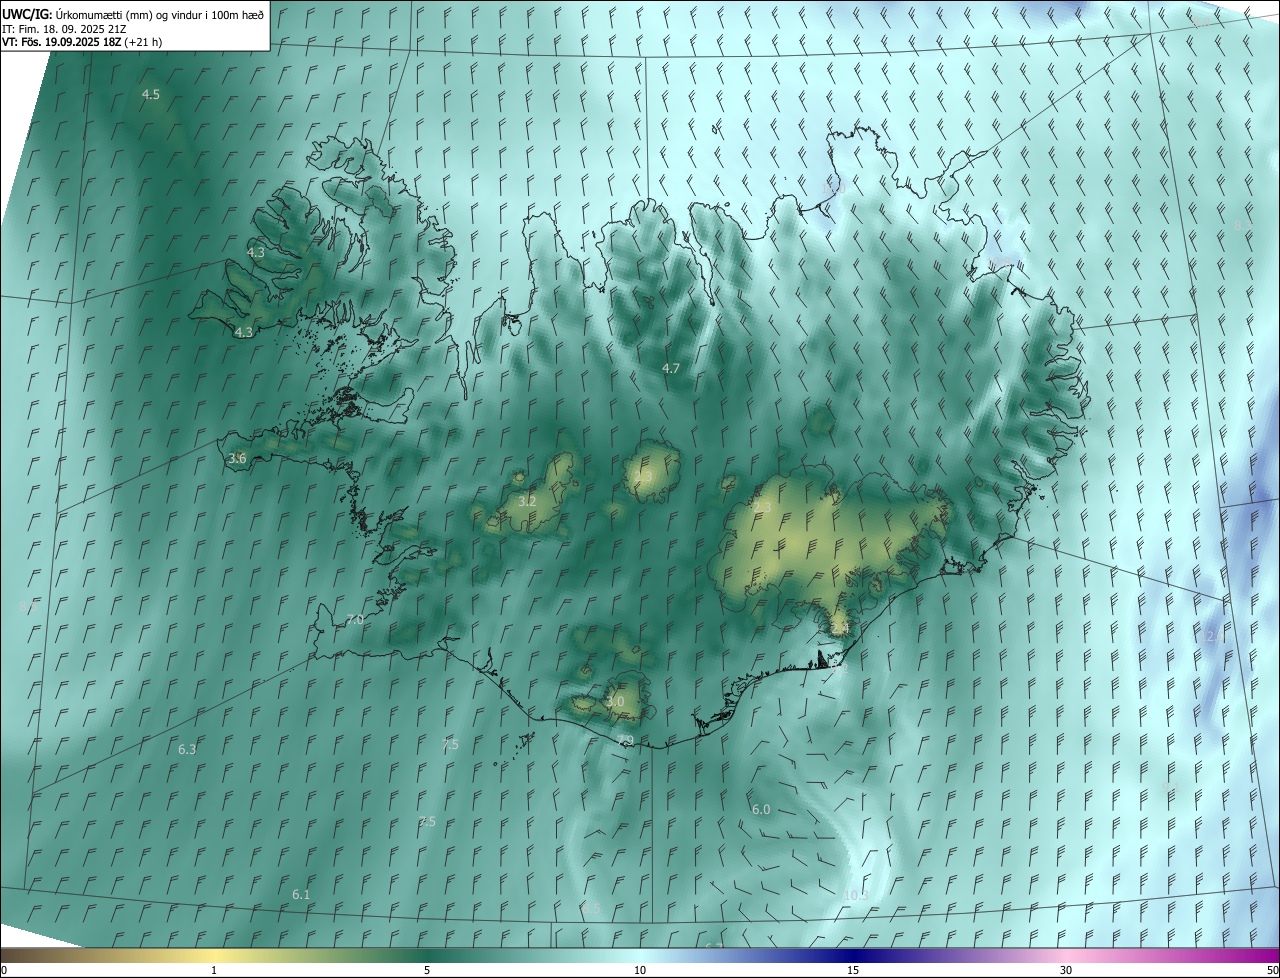Viewport: 1280px width, 978px height.
Task: Click the legend tick label 30
Action: coord(1066,970)
